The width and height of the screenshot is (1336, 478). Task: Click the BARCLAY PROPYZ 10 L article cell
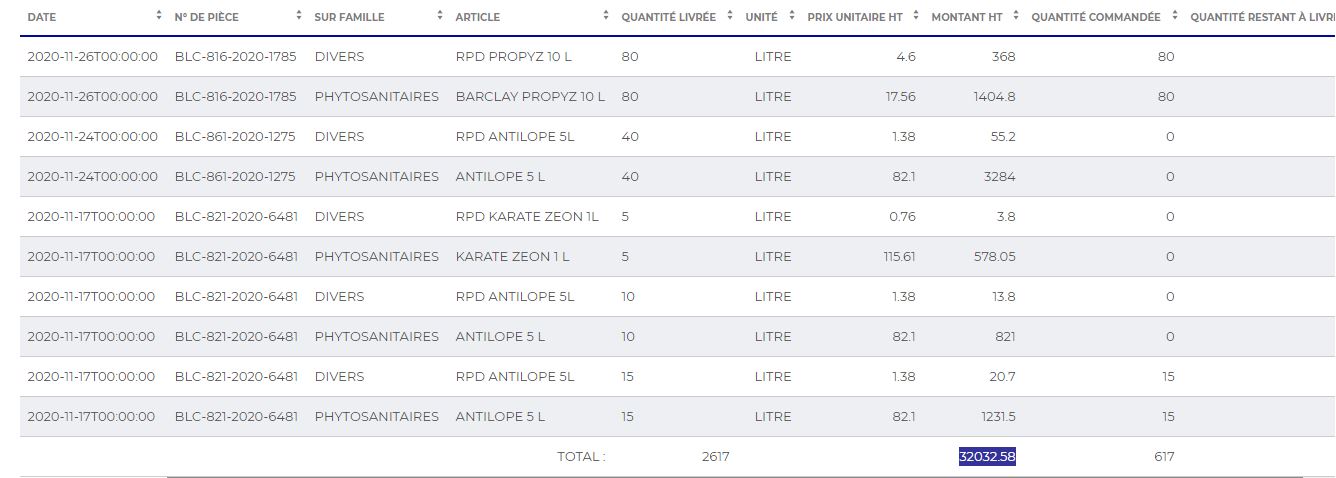click(x=530, y=97)
